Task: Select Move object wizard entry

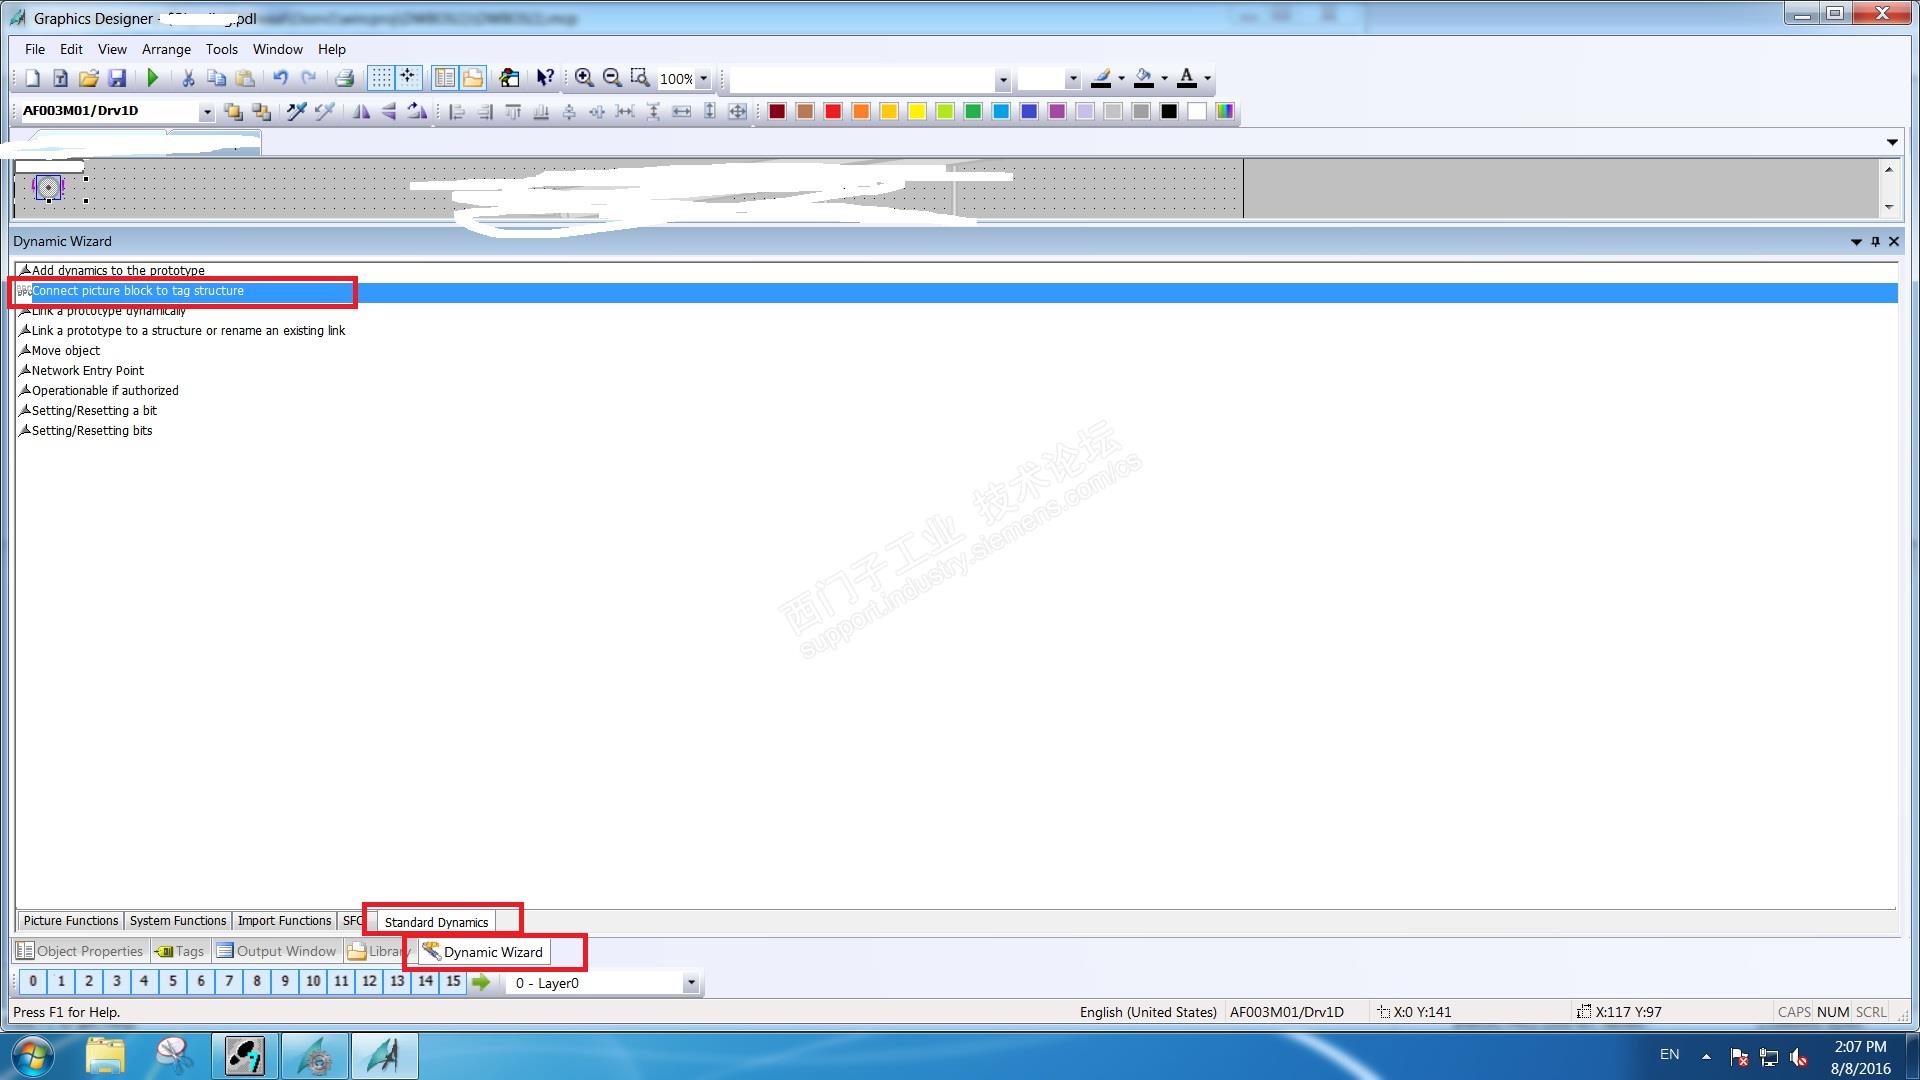Action: [66, 351]
